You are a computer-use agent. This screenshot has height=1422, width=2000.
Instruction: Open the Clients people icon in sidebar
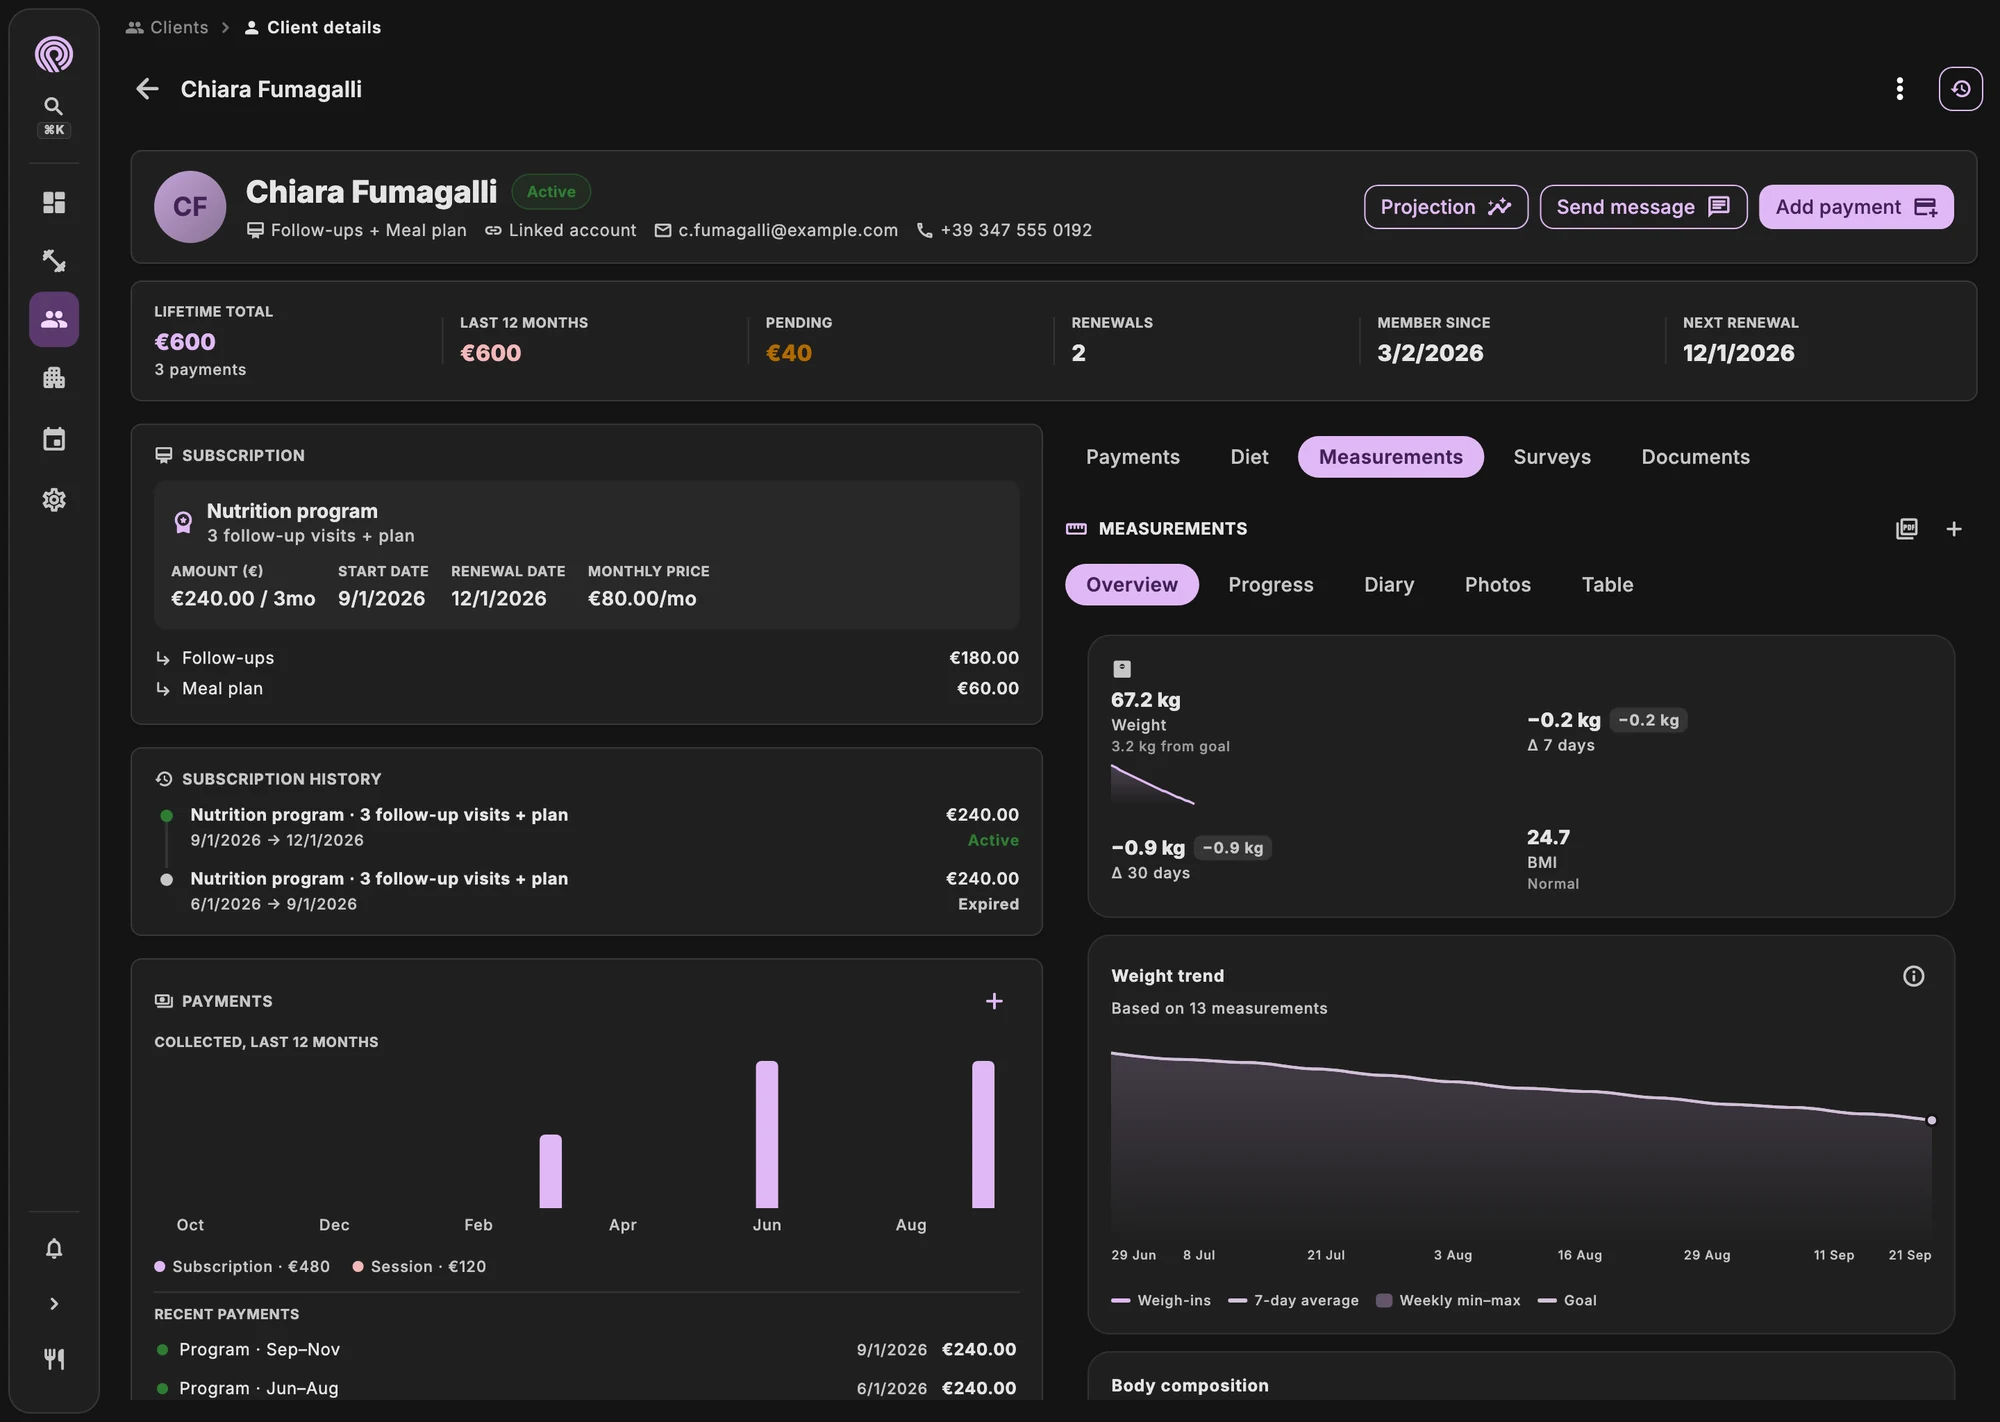[x=54, y=319]
